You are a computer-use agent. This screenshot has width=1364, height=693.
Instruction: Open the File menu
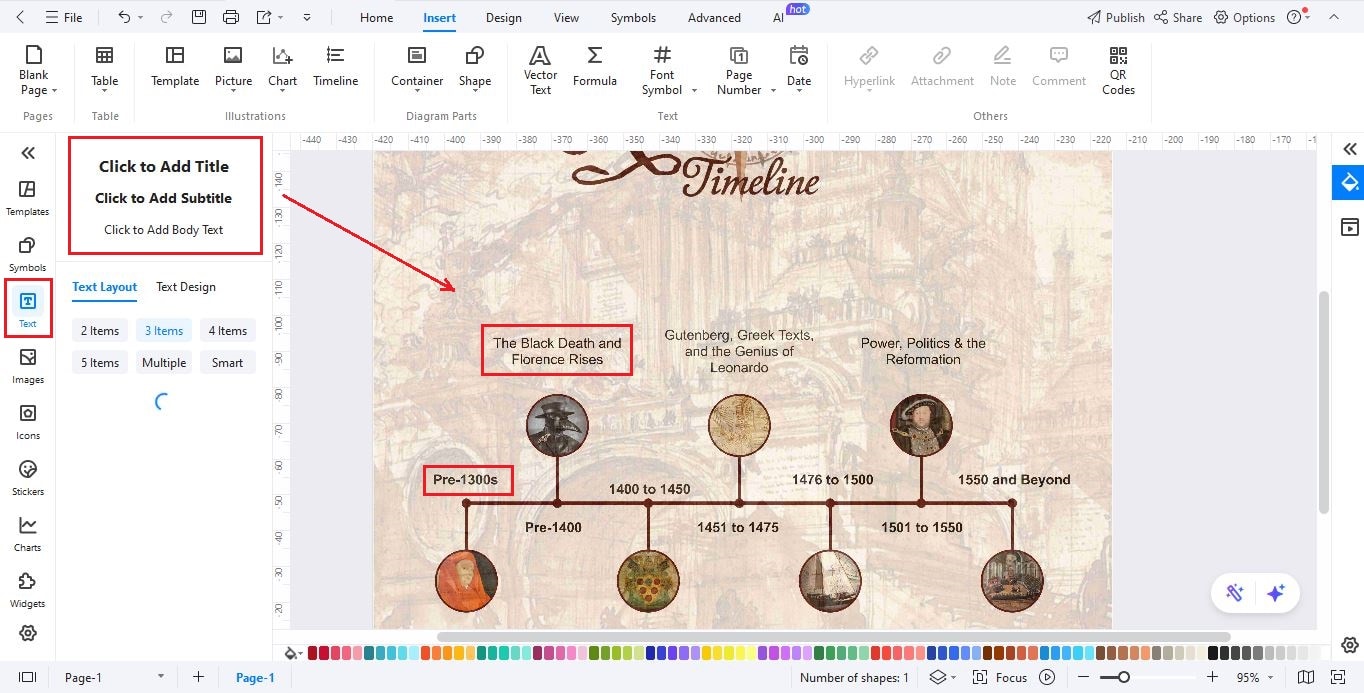pos(65,17)
